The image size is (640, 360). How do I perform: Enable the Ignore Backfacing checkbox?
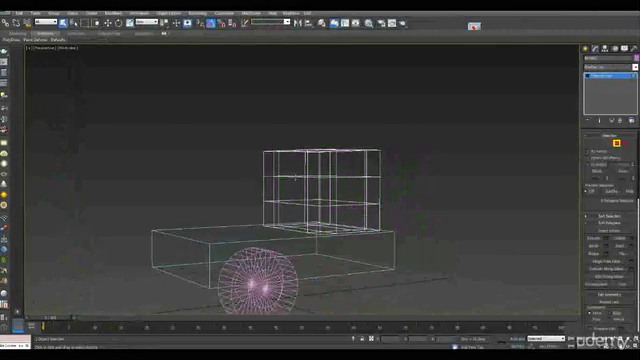coord(587,158)
